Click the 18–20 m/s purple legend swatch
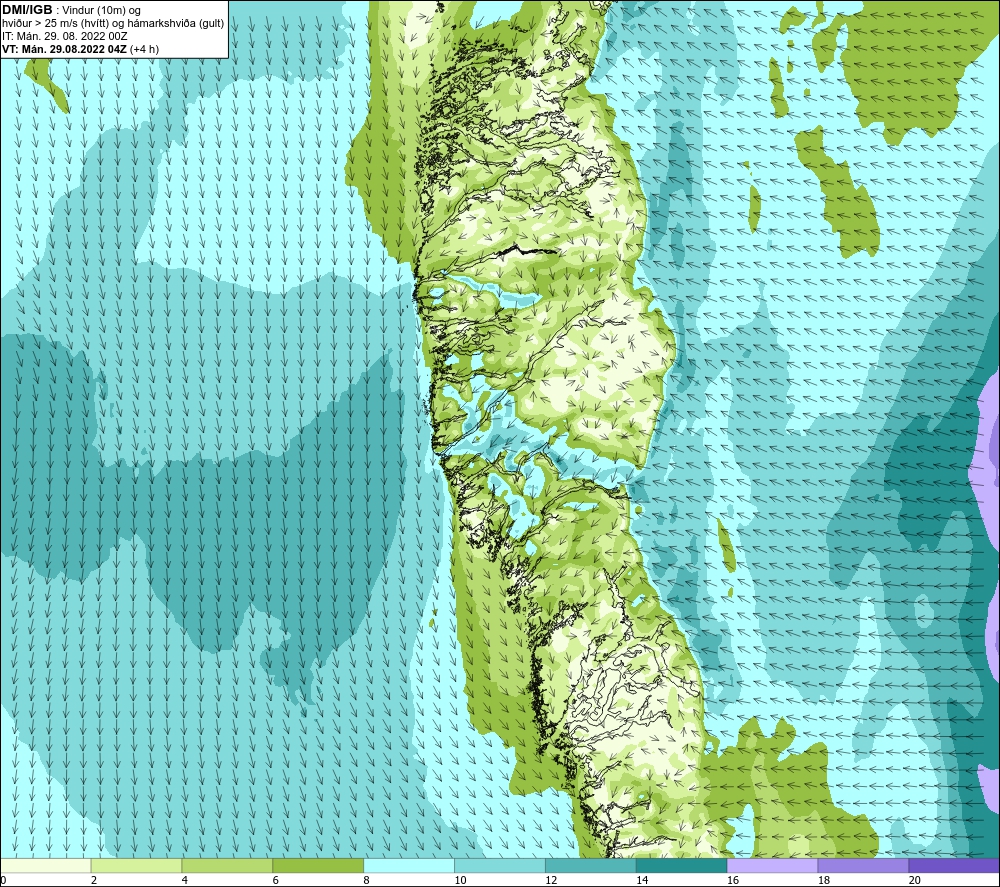Viewport: 1000px width, 887px height. point(864,866)
